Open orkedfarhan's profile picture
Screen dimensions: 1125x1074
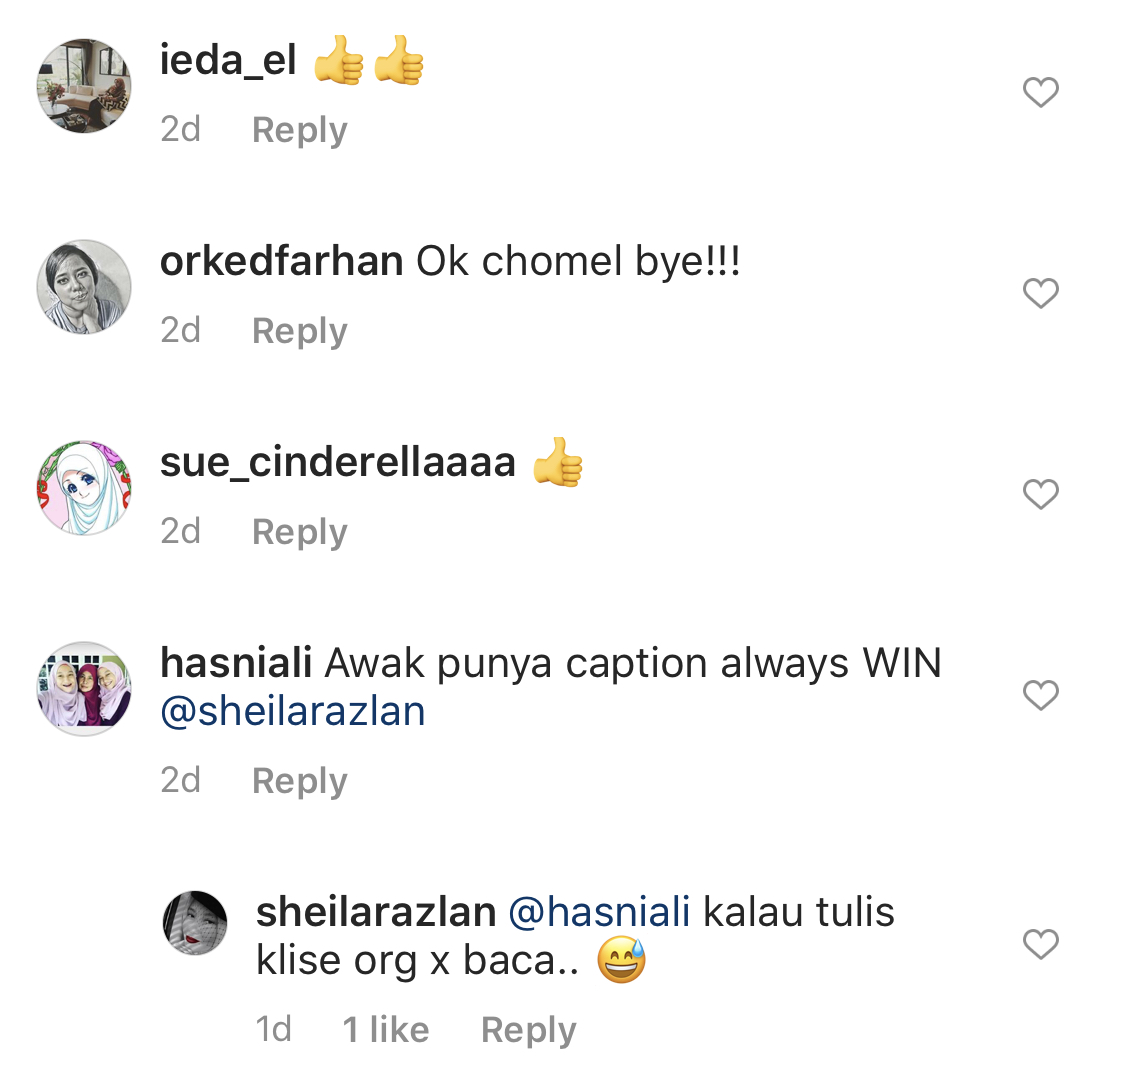[84, 287]
